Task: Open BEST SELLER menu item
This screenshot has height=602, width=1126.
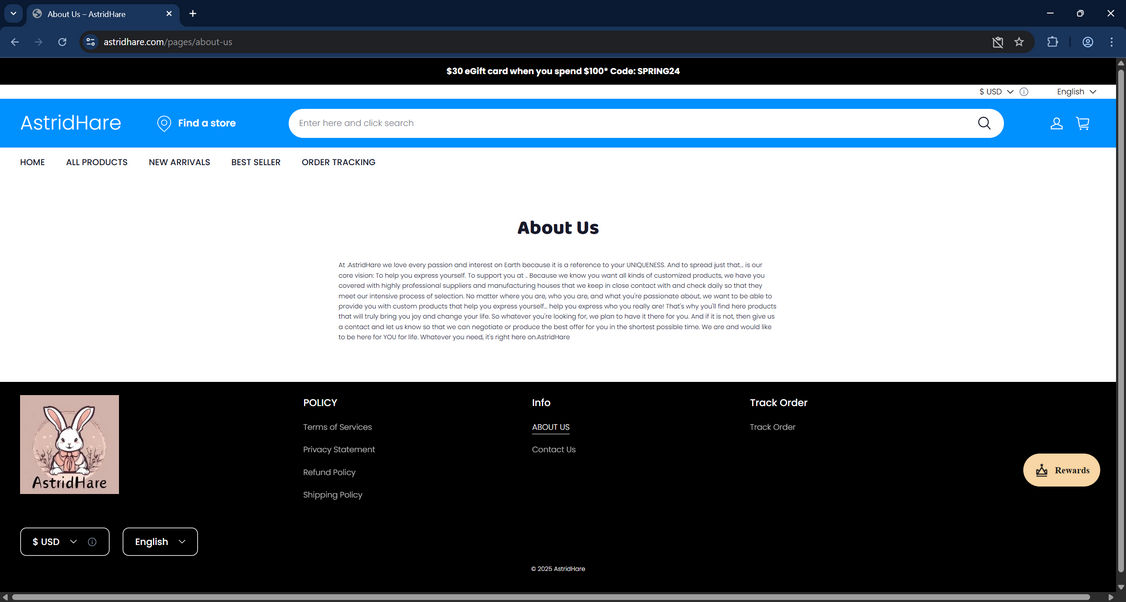Action: coord(256,162)
